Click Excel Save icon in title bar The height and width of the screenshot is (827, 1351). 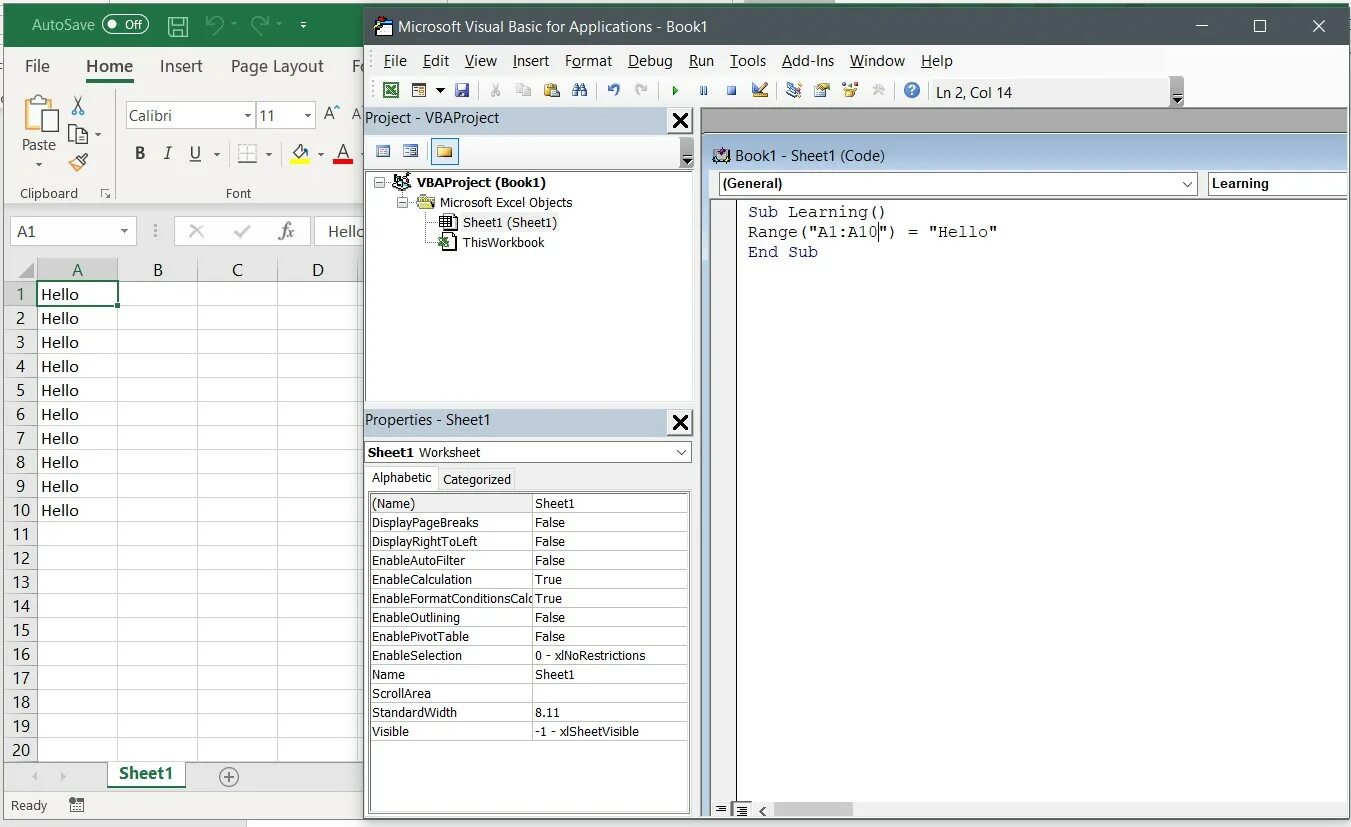(178, 26)
